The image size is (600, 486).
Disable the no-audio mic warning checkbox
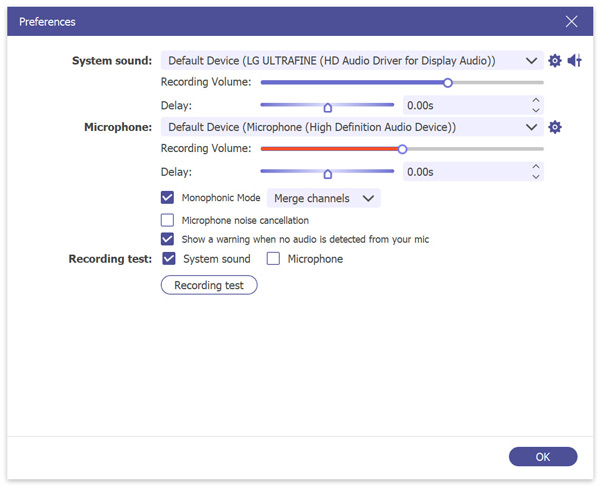coord(167,239)
